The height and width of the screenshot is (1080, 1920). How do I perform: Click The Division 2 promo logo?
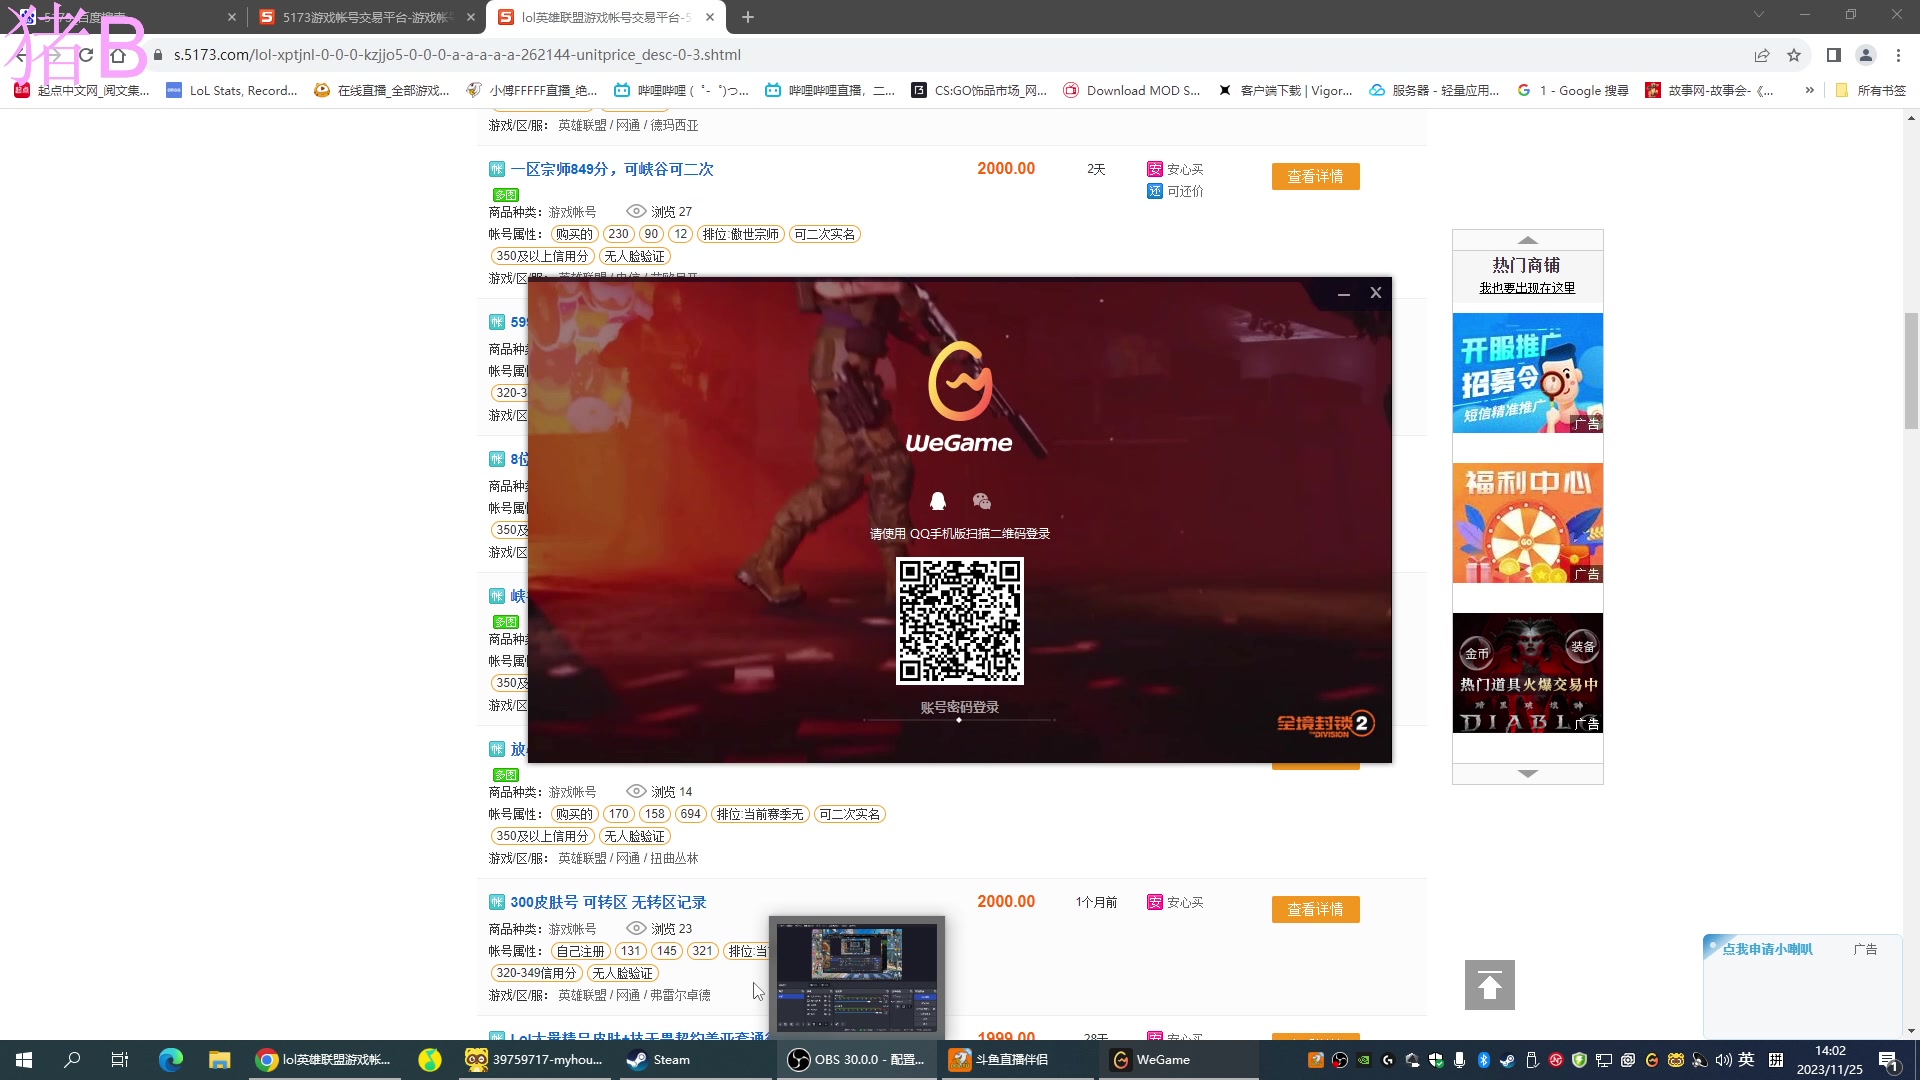(1325, 724)
